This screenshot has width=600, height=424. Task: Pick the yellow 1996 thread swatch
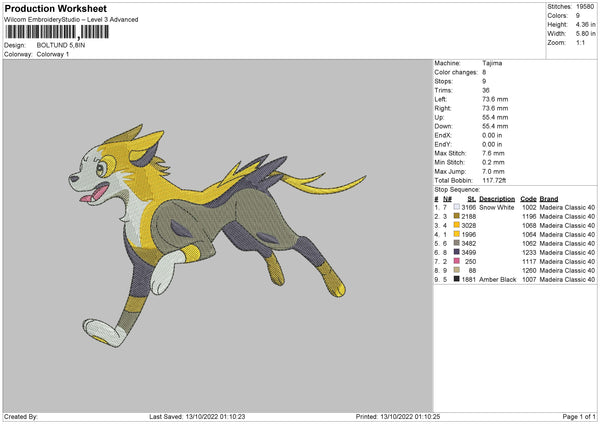point(457,234)
